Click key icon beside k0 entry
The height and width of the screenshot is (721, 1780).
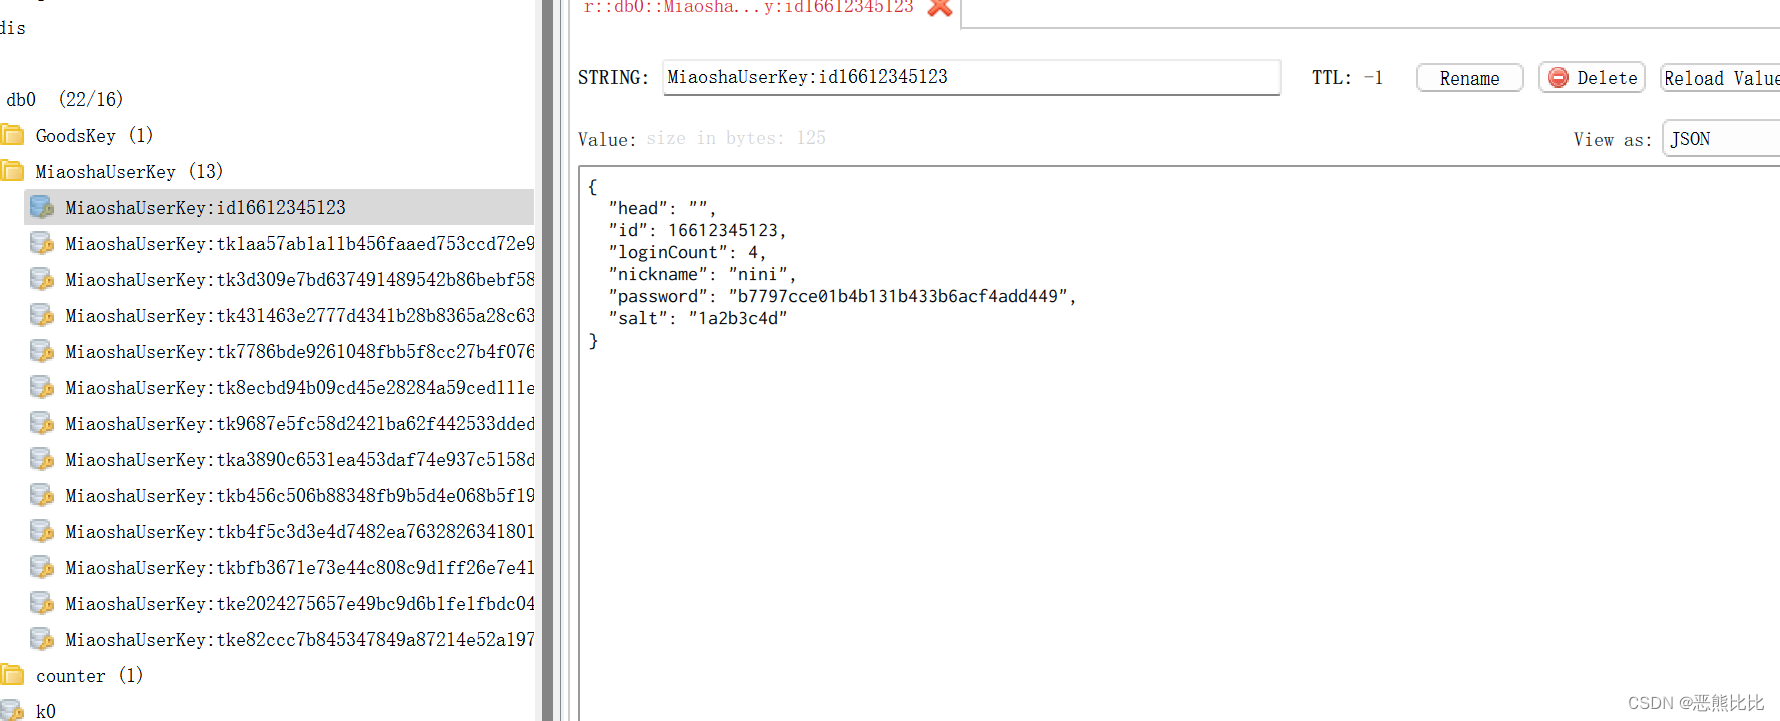(x=12, y=710)
